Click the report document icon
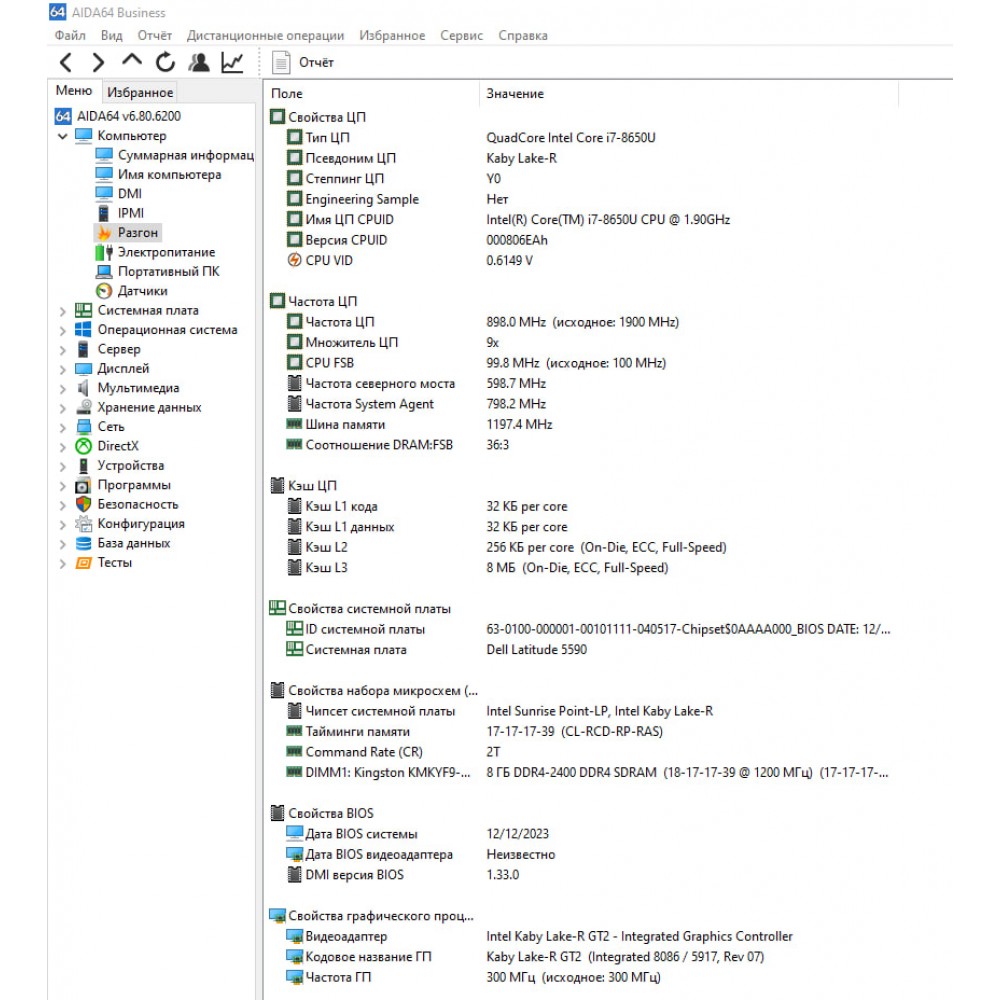This screenshot has height=1000, width=1000. click(x=281, y=62)
